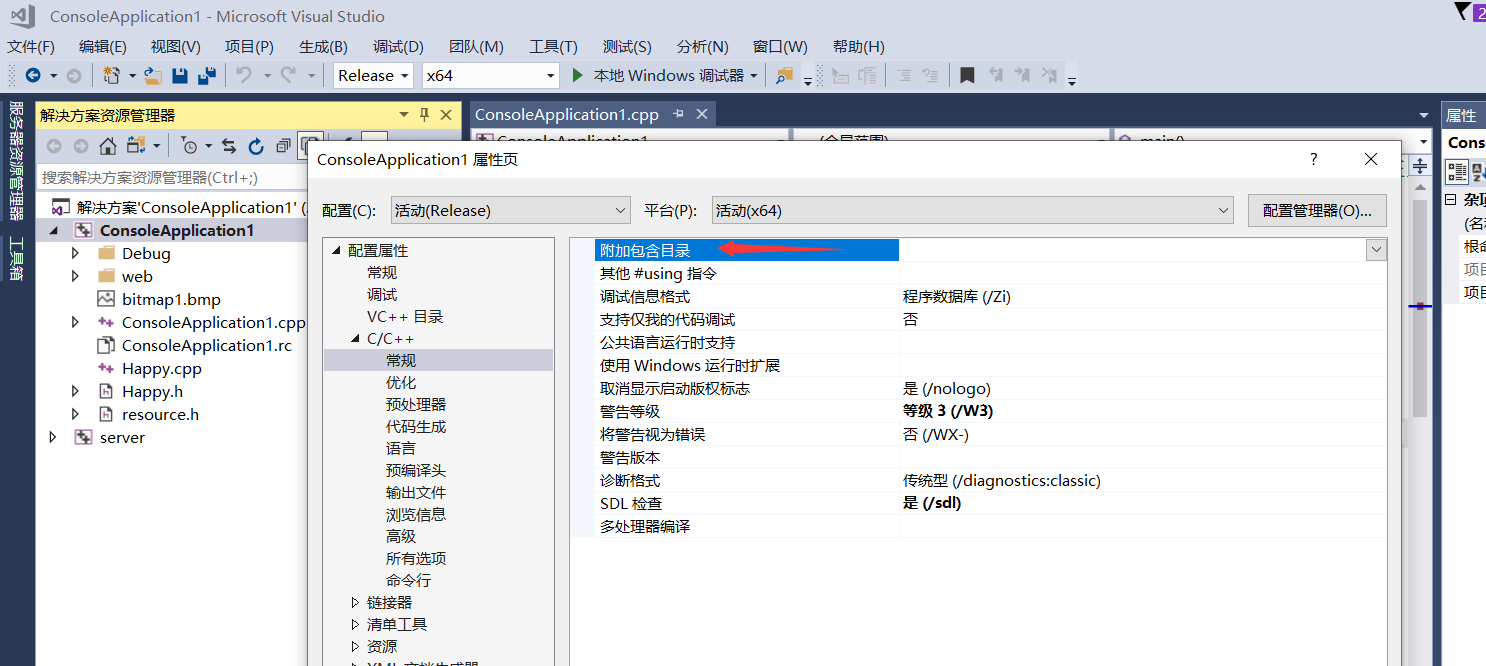Viewport: 1486px width, 666px height.
Task: Select the 调试信息格式 property row
Action: [x=990, y=296]
